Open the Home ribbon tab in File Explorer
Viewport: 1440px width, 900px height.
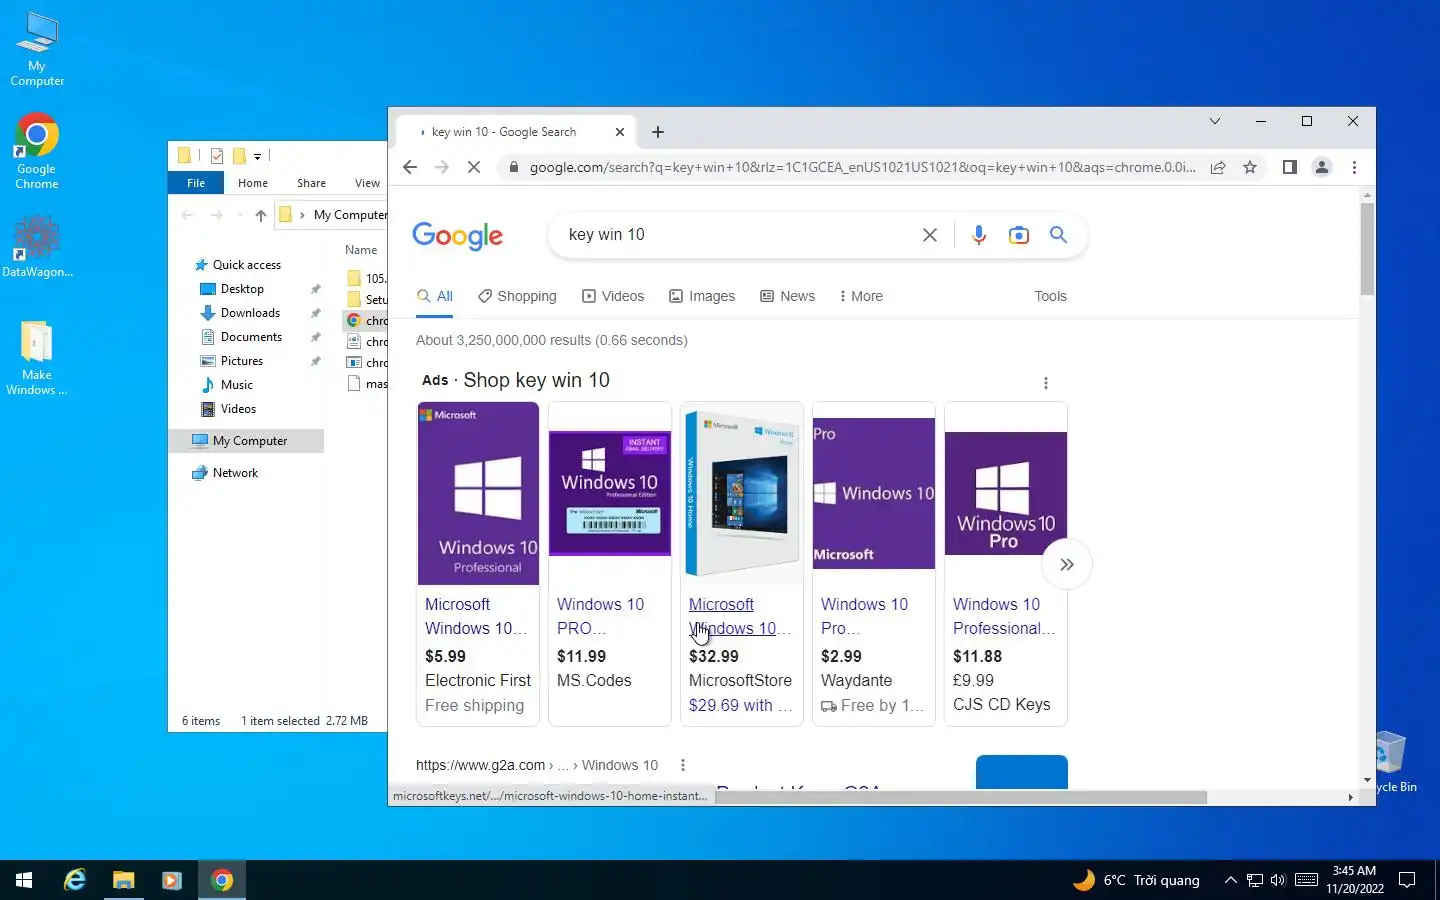(x=253, y=183)
